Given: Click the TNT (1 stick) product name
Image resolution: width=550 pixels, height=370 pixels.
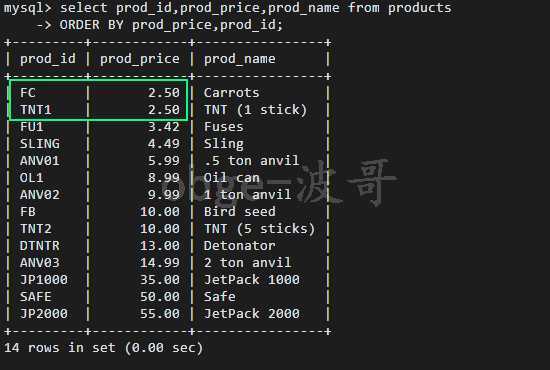Looking at the screenshot, I should point(255,110).
